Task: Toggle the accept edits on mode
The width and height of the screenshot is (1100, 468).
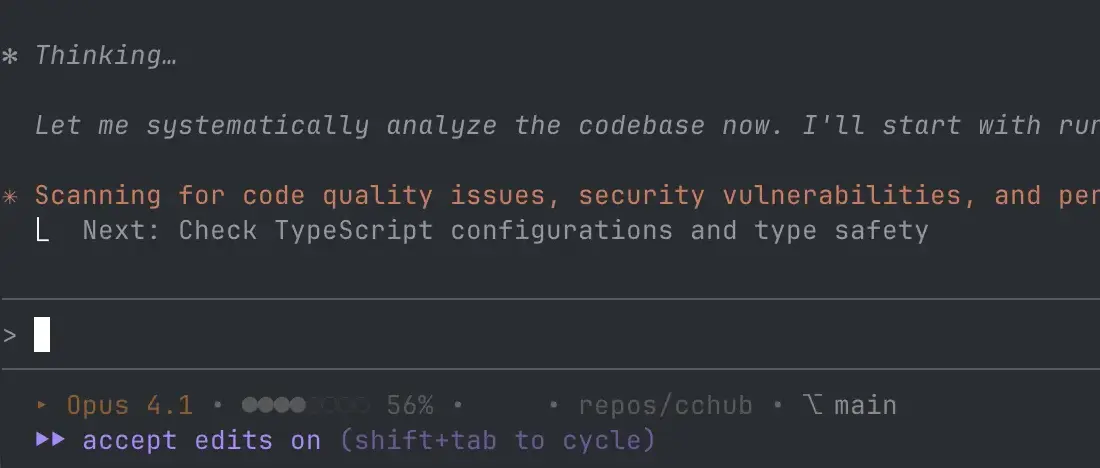Action: (202, 440)
